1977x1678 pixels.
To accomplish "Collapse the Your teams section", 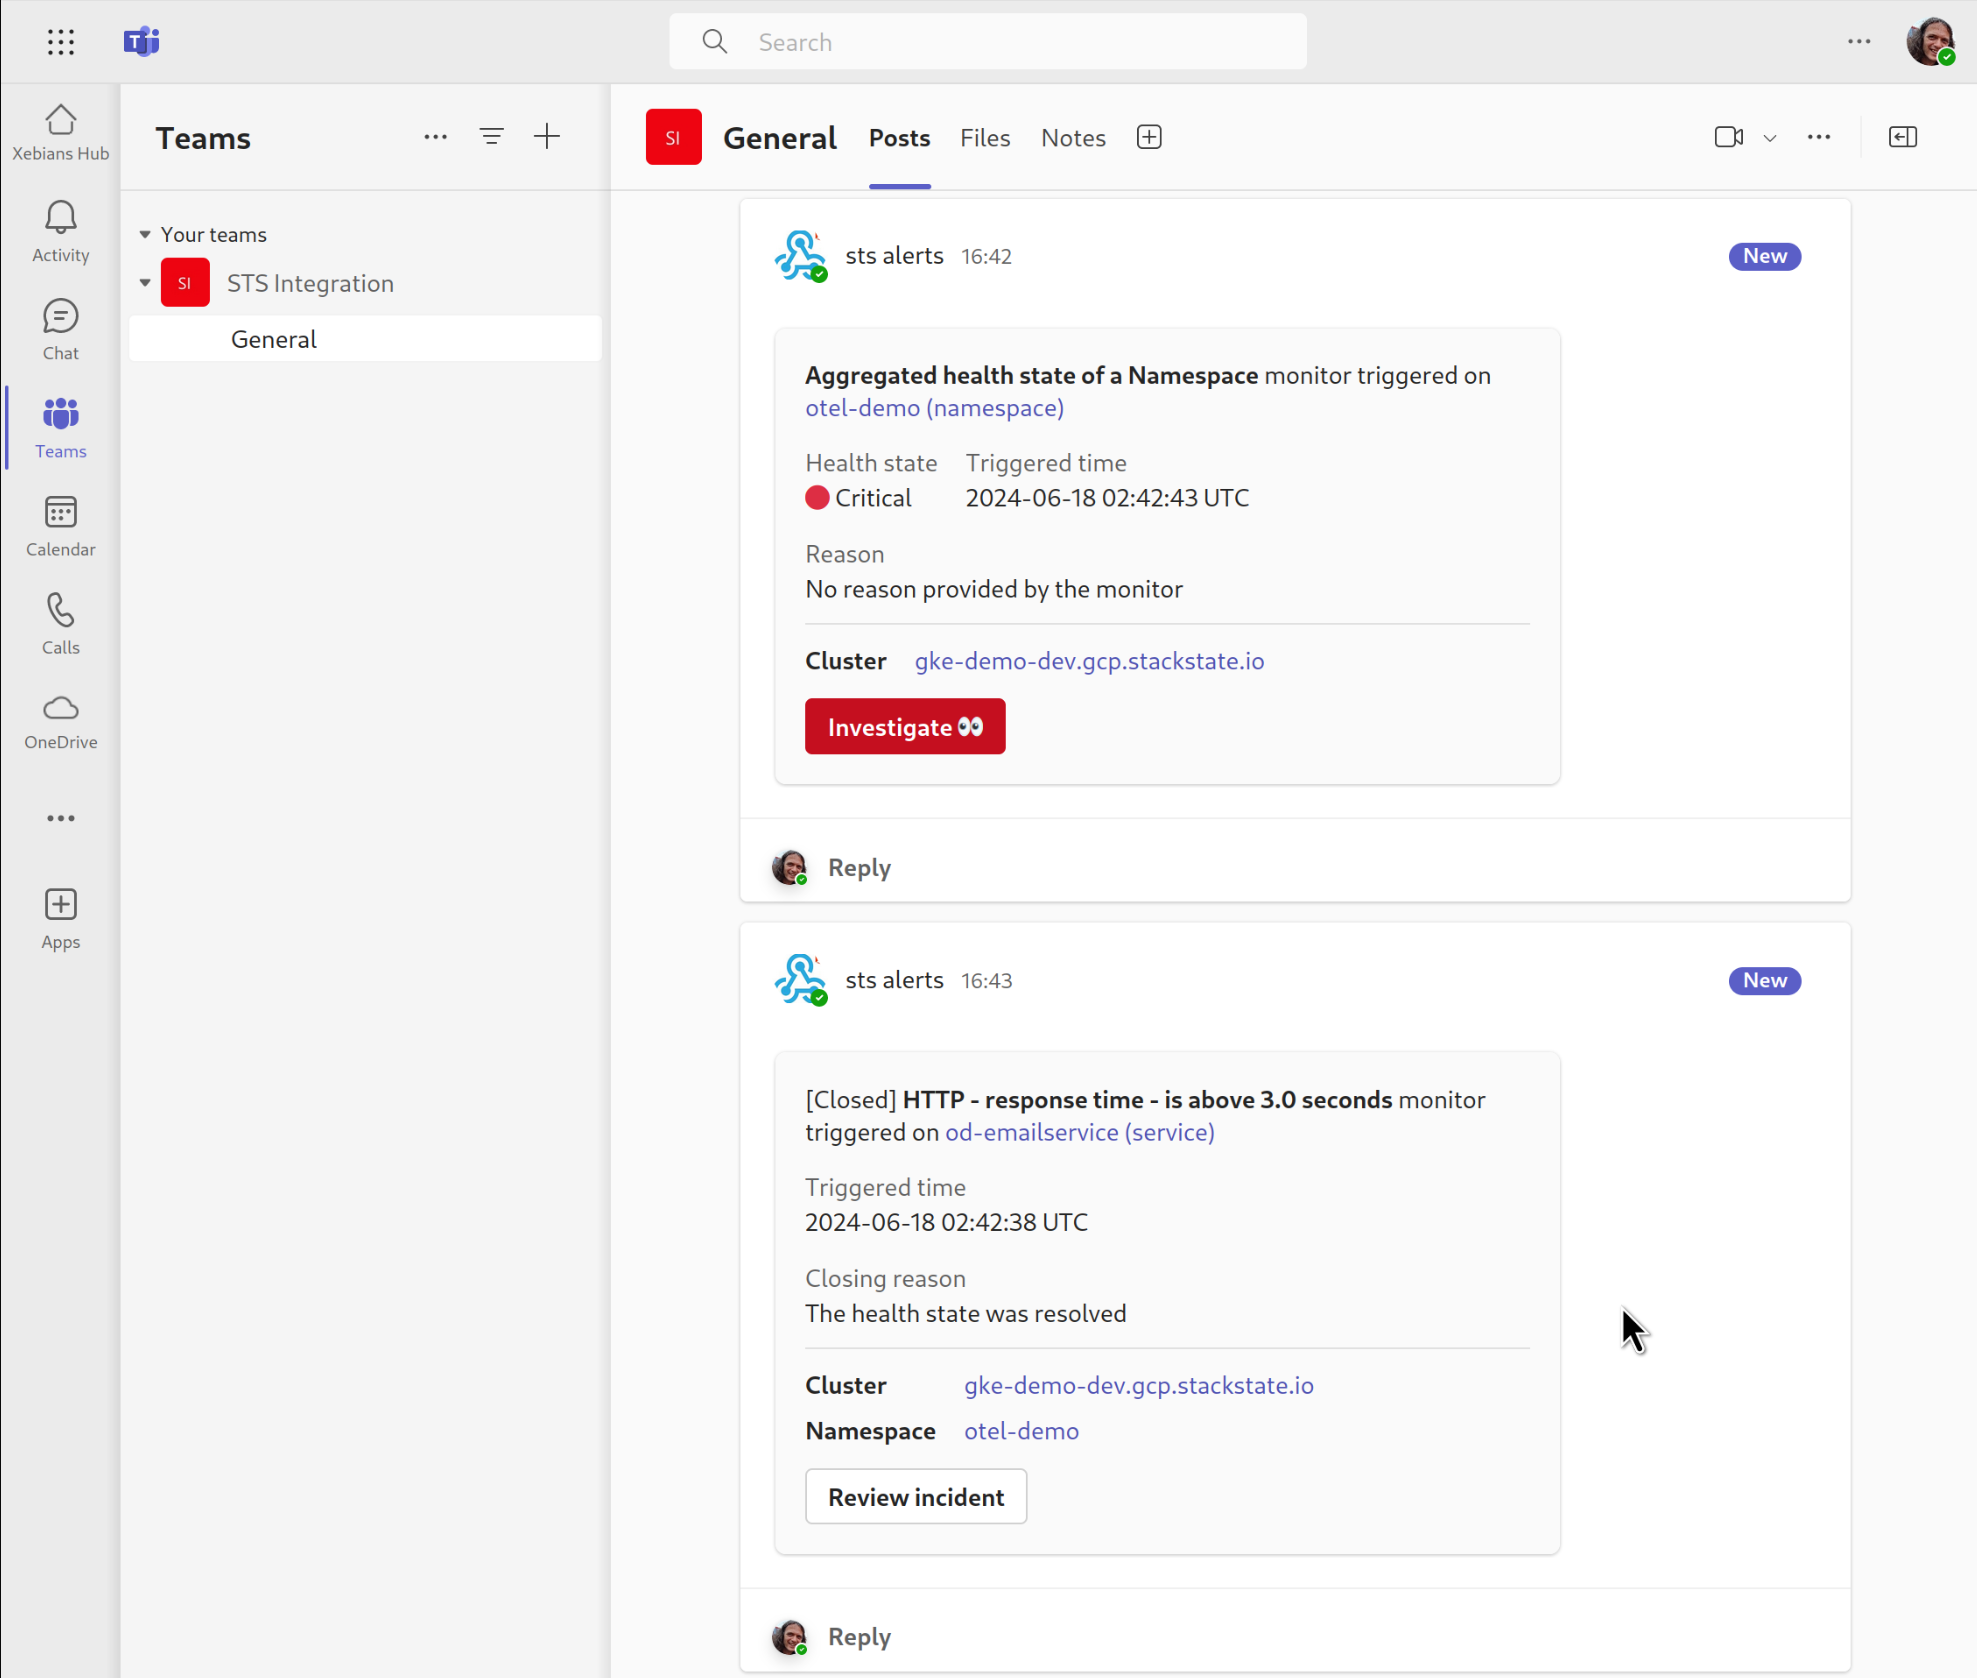I will pos(144,234).
